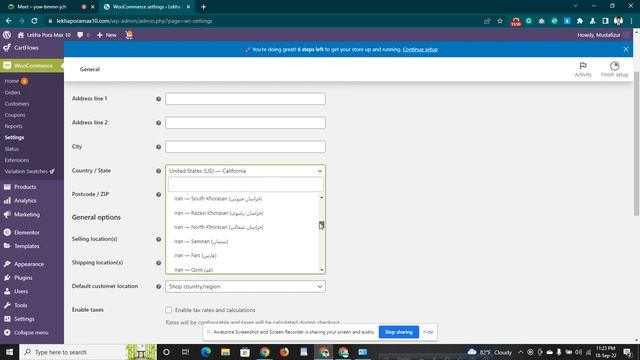Go to WooCommerce Coupons page
The width and height of the screenshot is (640, 360).
[x=15, y=115]
